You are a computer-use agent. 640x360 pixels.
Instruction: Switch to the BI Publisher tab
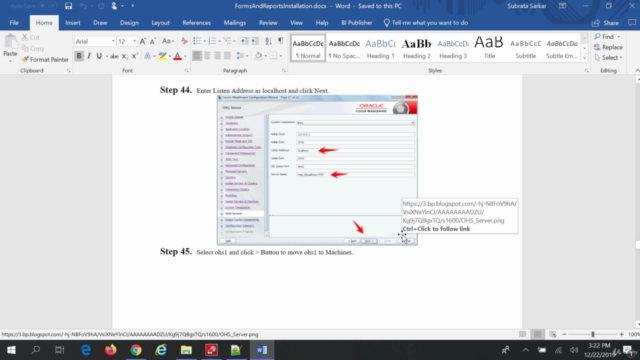(356, 23)
